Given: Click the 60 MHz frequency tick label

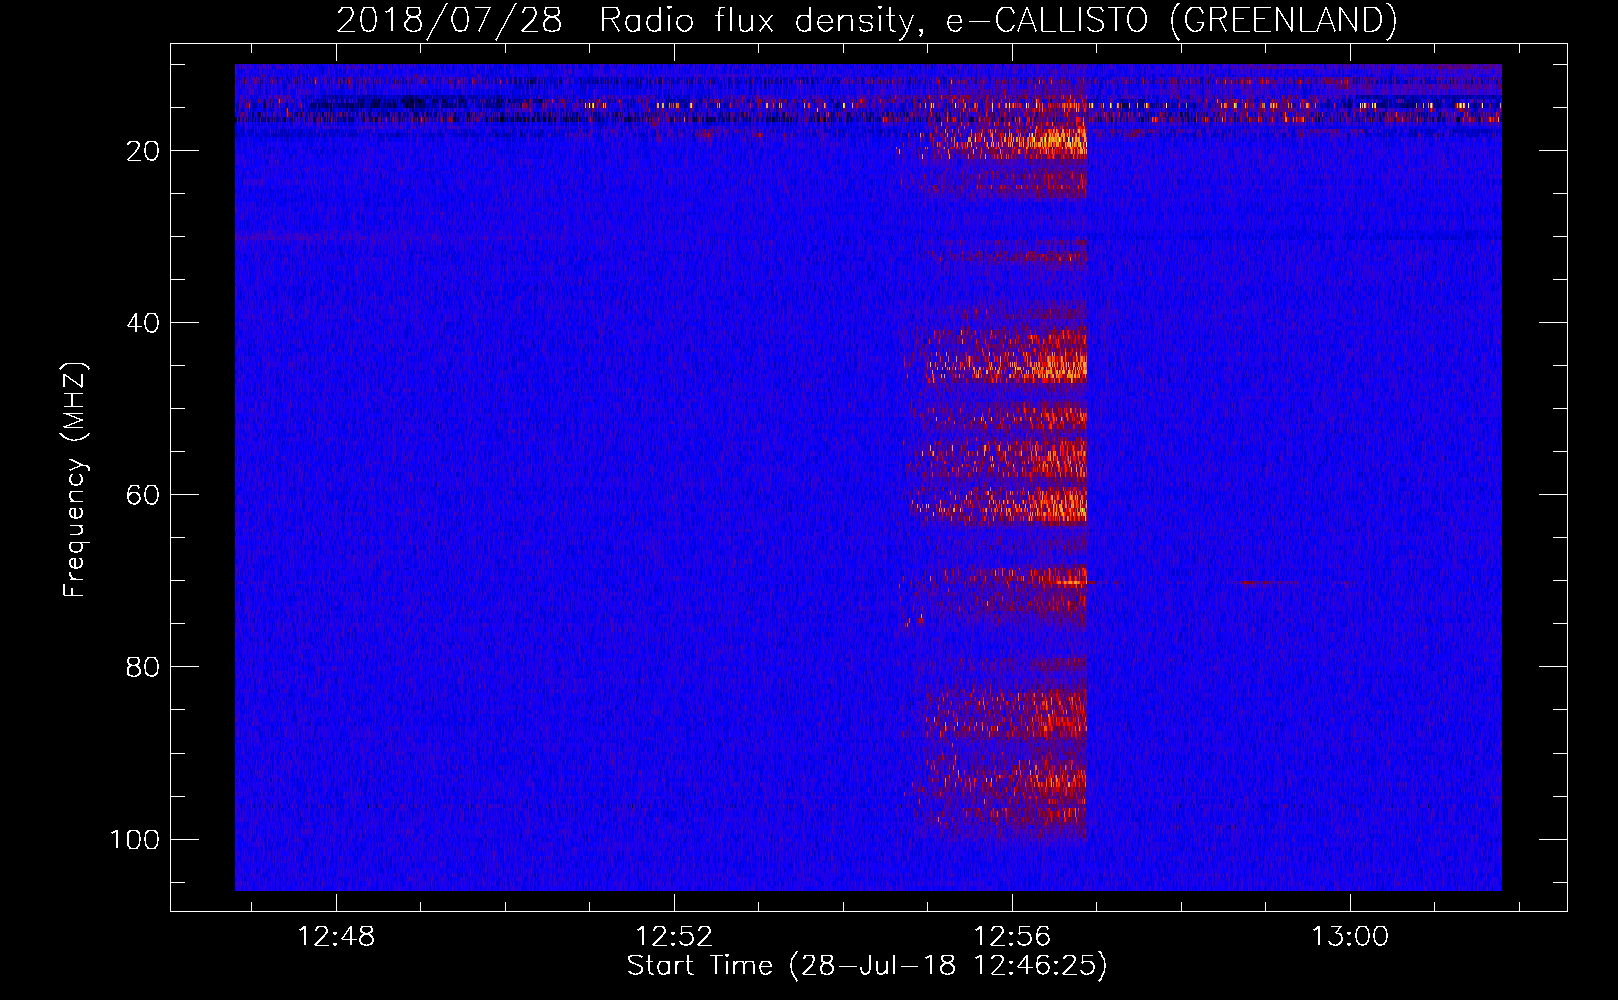Looking at the screenshot, I should coord(143,495).
